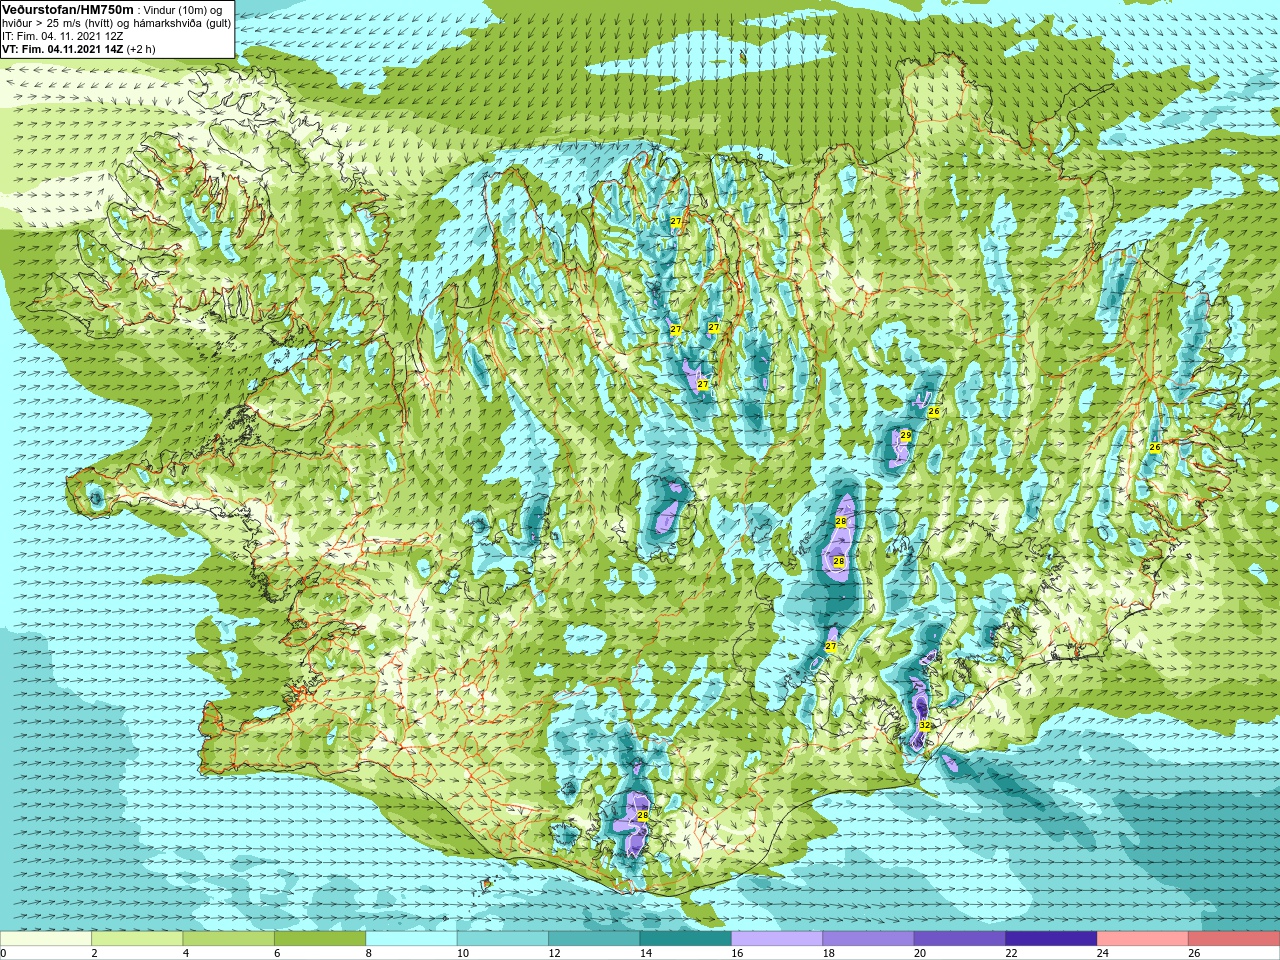Click the legend scale number 8
The image size is (1280, 960).
(x=369, y=953)
